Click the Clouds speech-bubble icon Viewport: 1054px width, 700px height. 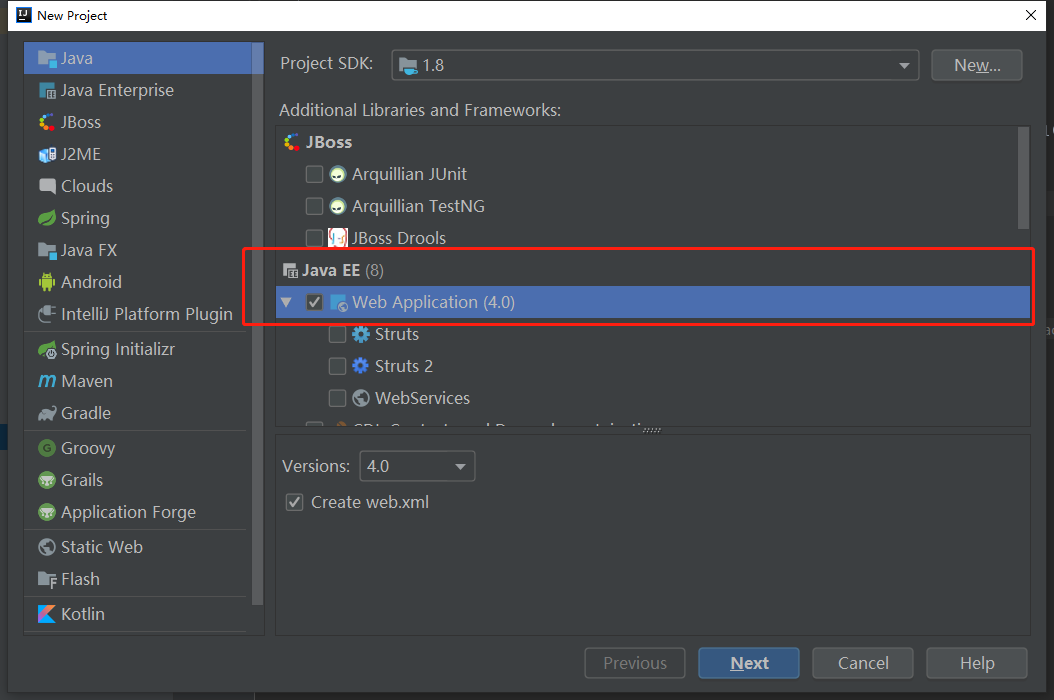coord(47,186)
